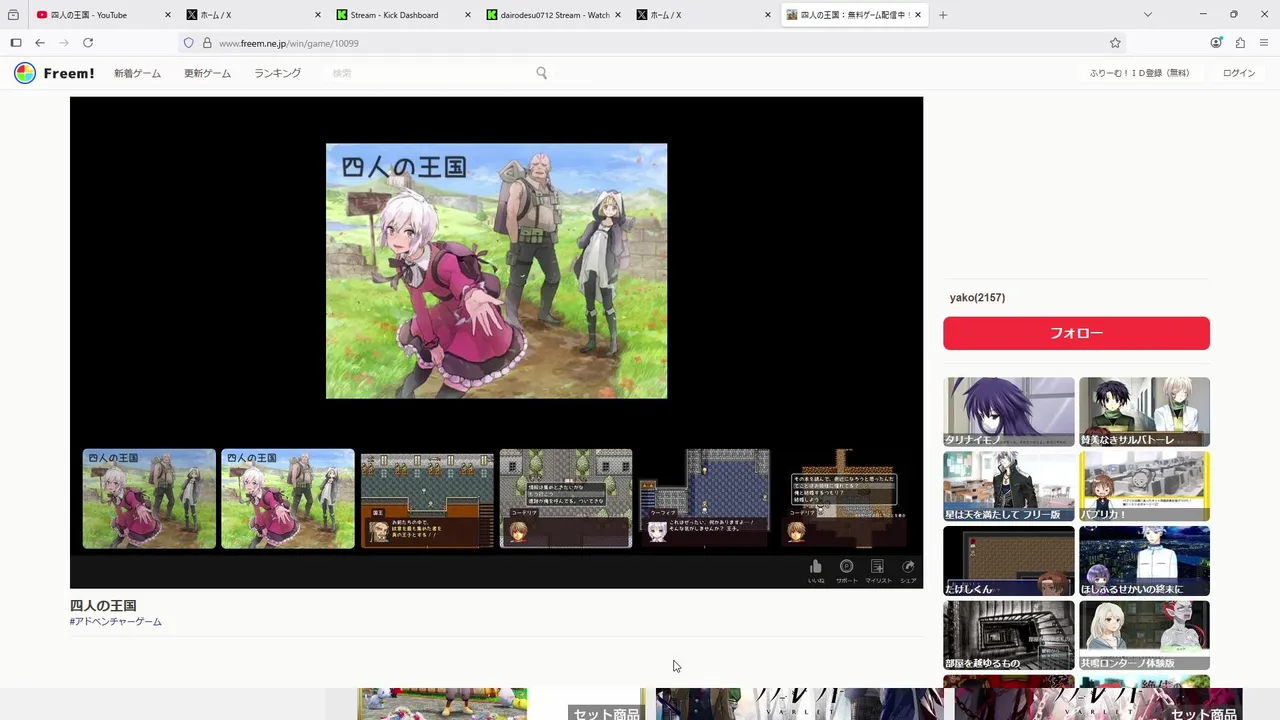Click the search magnifier icon
The width and height of the screenshot is (1280, 720).
tap(541, 73)
